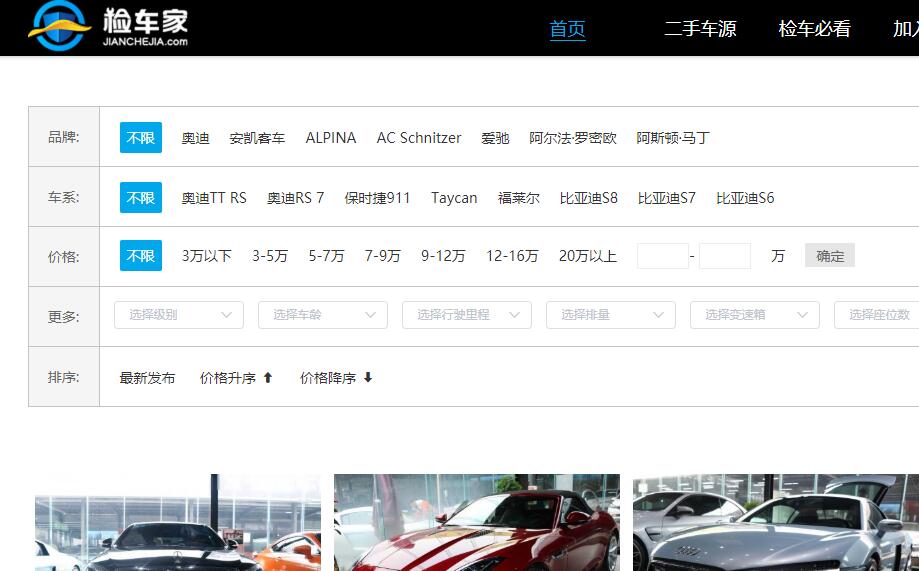Select series 比亚迪S8
The height and width of the screenshot is (571, 919).
coord(588,198)
